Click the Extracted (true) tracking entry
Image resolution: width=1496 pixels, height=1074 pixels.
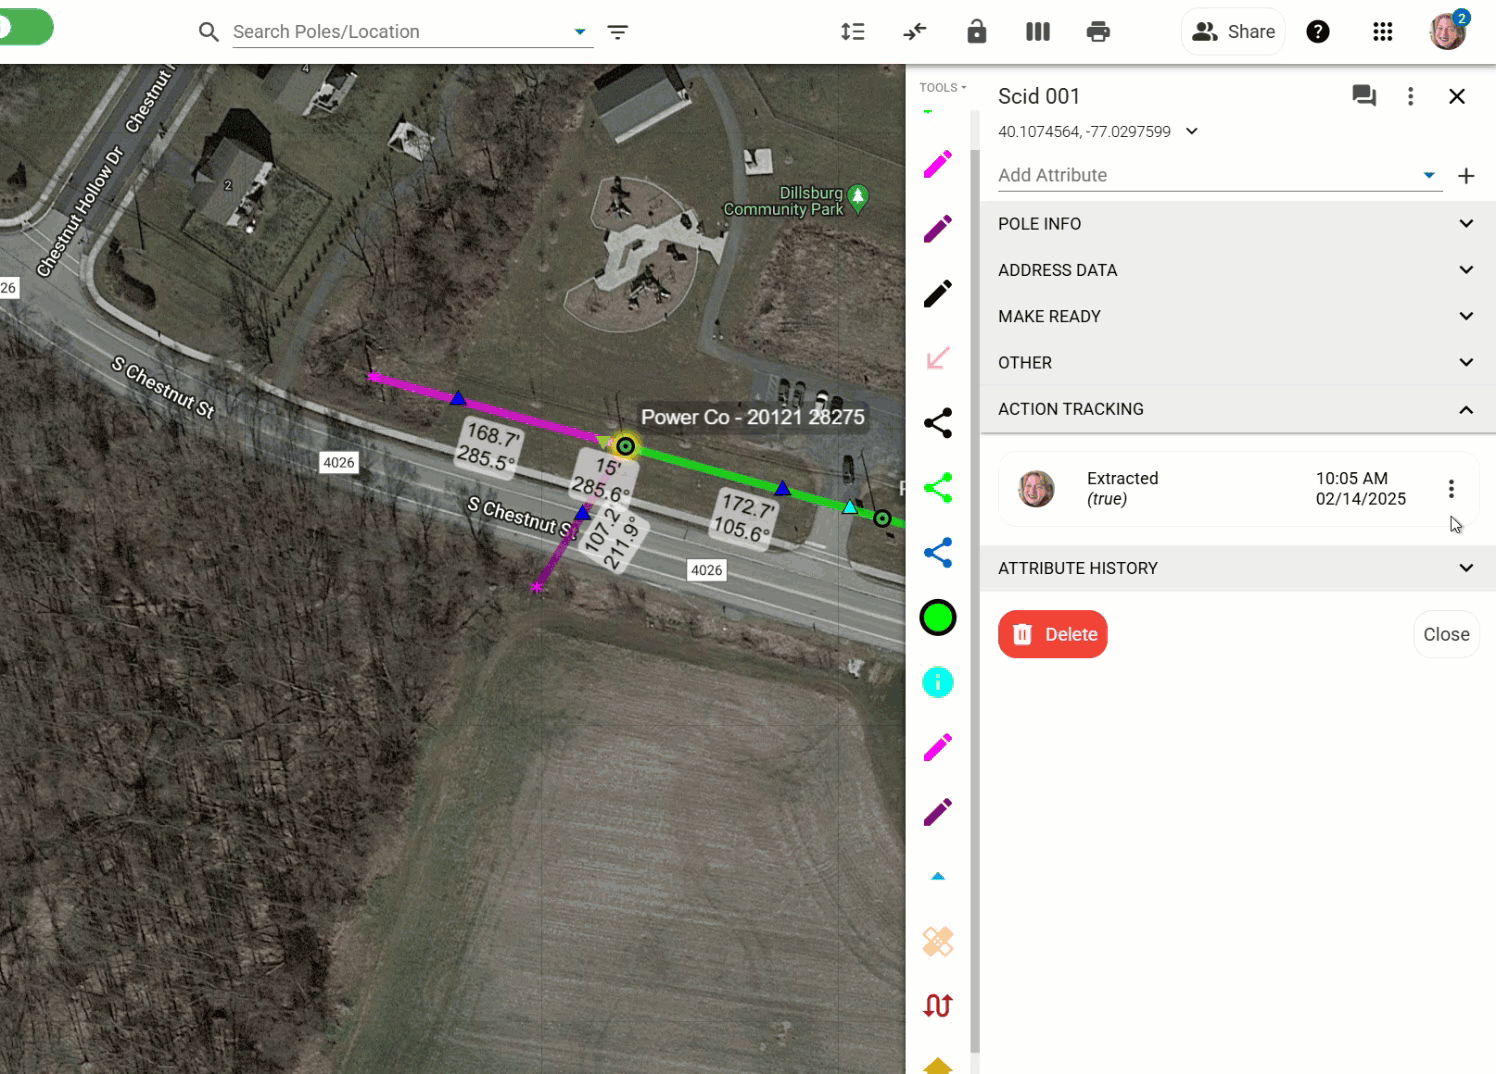coord(1238,489)
